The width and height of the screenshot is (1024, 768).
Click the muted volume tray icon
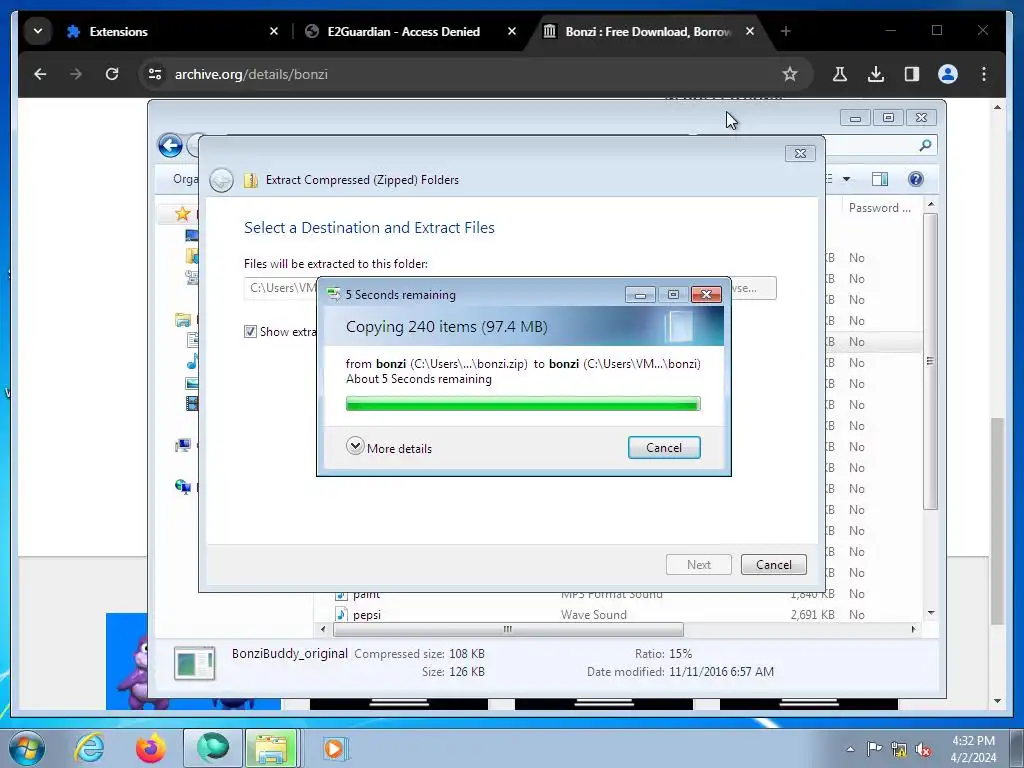coord(923,749)
